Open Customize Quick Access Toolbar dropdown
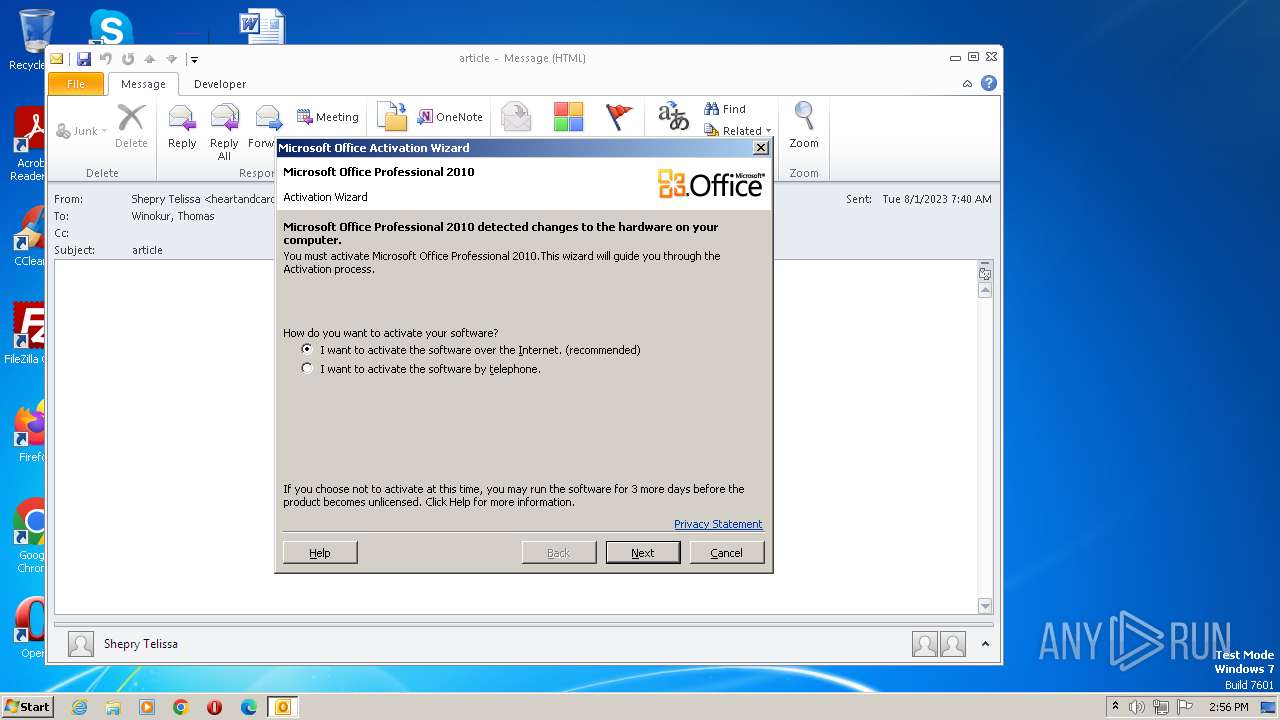The image size is (1280, 720). pos(194,60)
